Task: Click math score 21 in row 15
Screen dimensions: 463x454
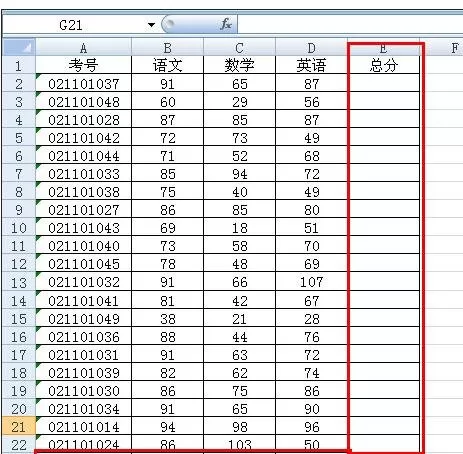Action: point(240,318)
